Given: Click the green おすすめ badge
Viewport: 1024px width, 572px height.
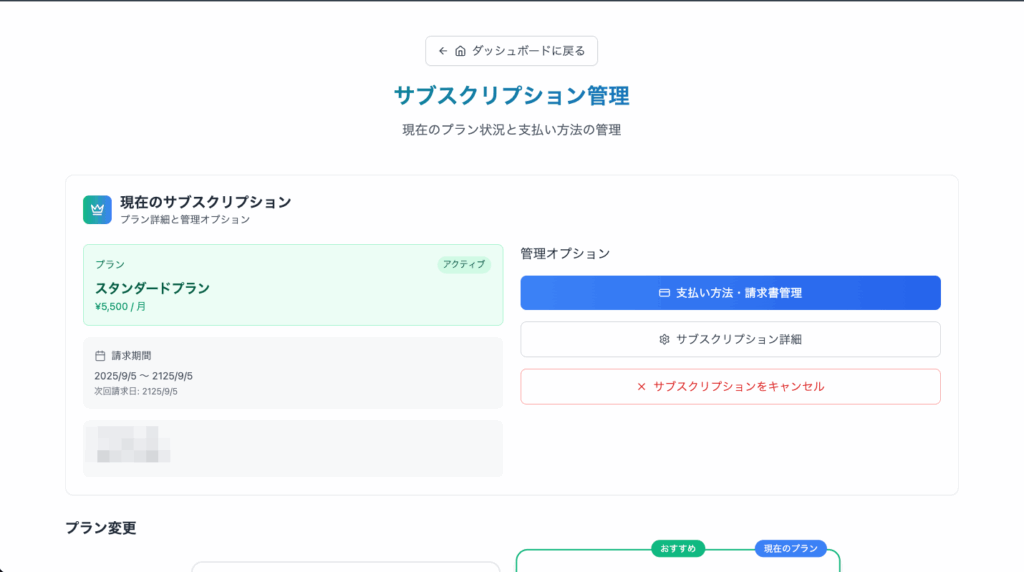Looking at the screenshot, I should [678, 549].
